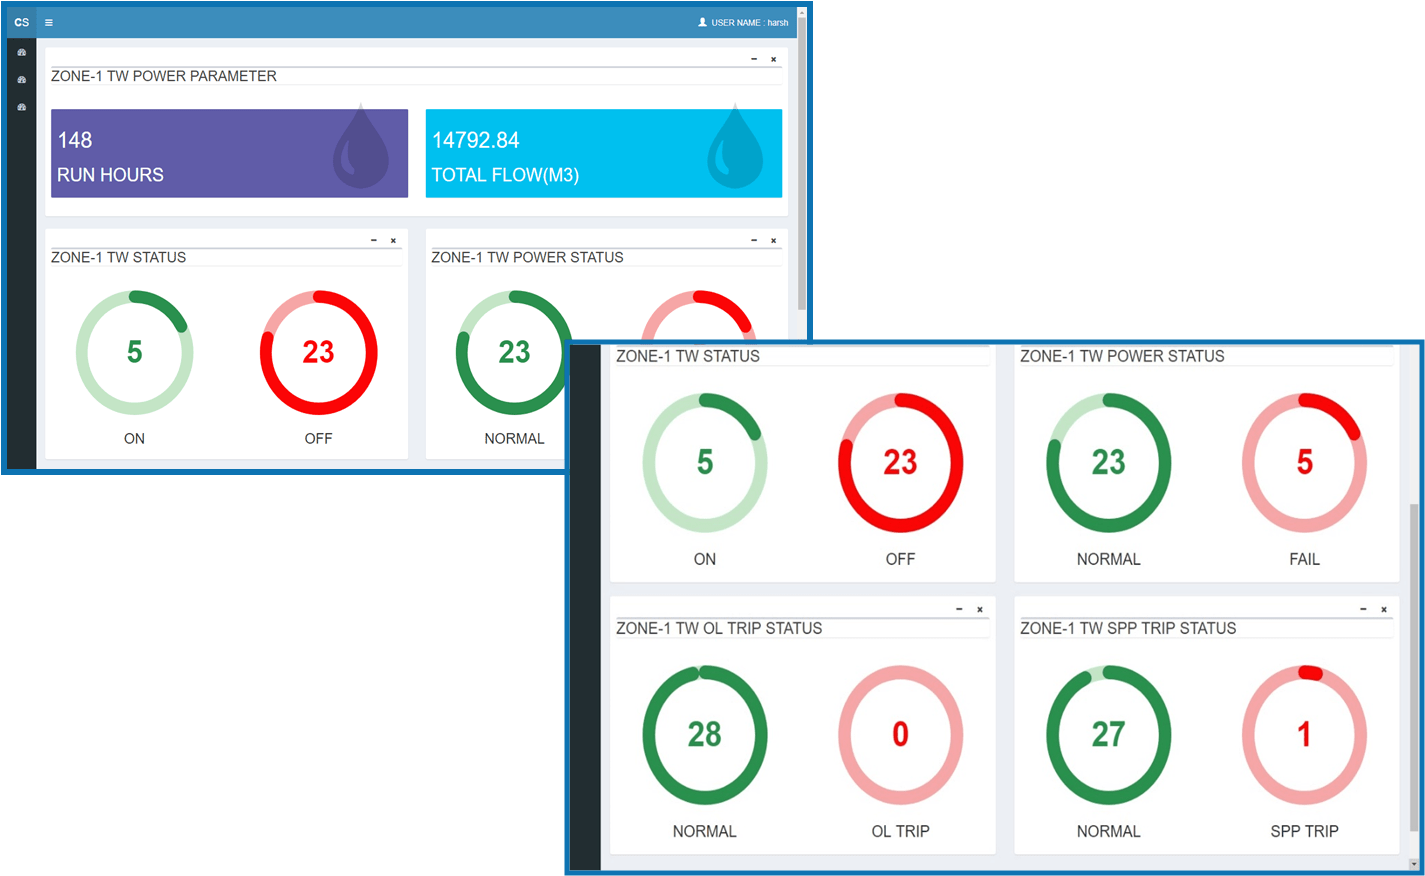This screenshot has width=1425, height=876.
Task: Click the 148 run hours value
Action: click(75, 140)
